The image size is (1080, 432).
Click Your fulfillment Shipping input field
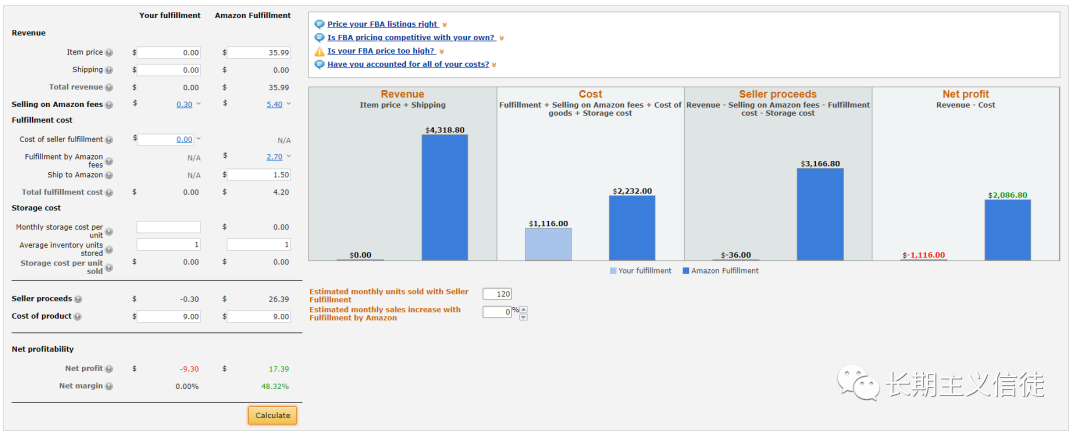[x=169, y=70]
